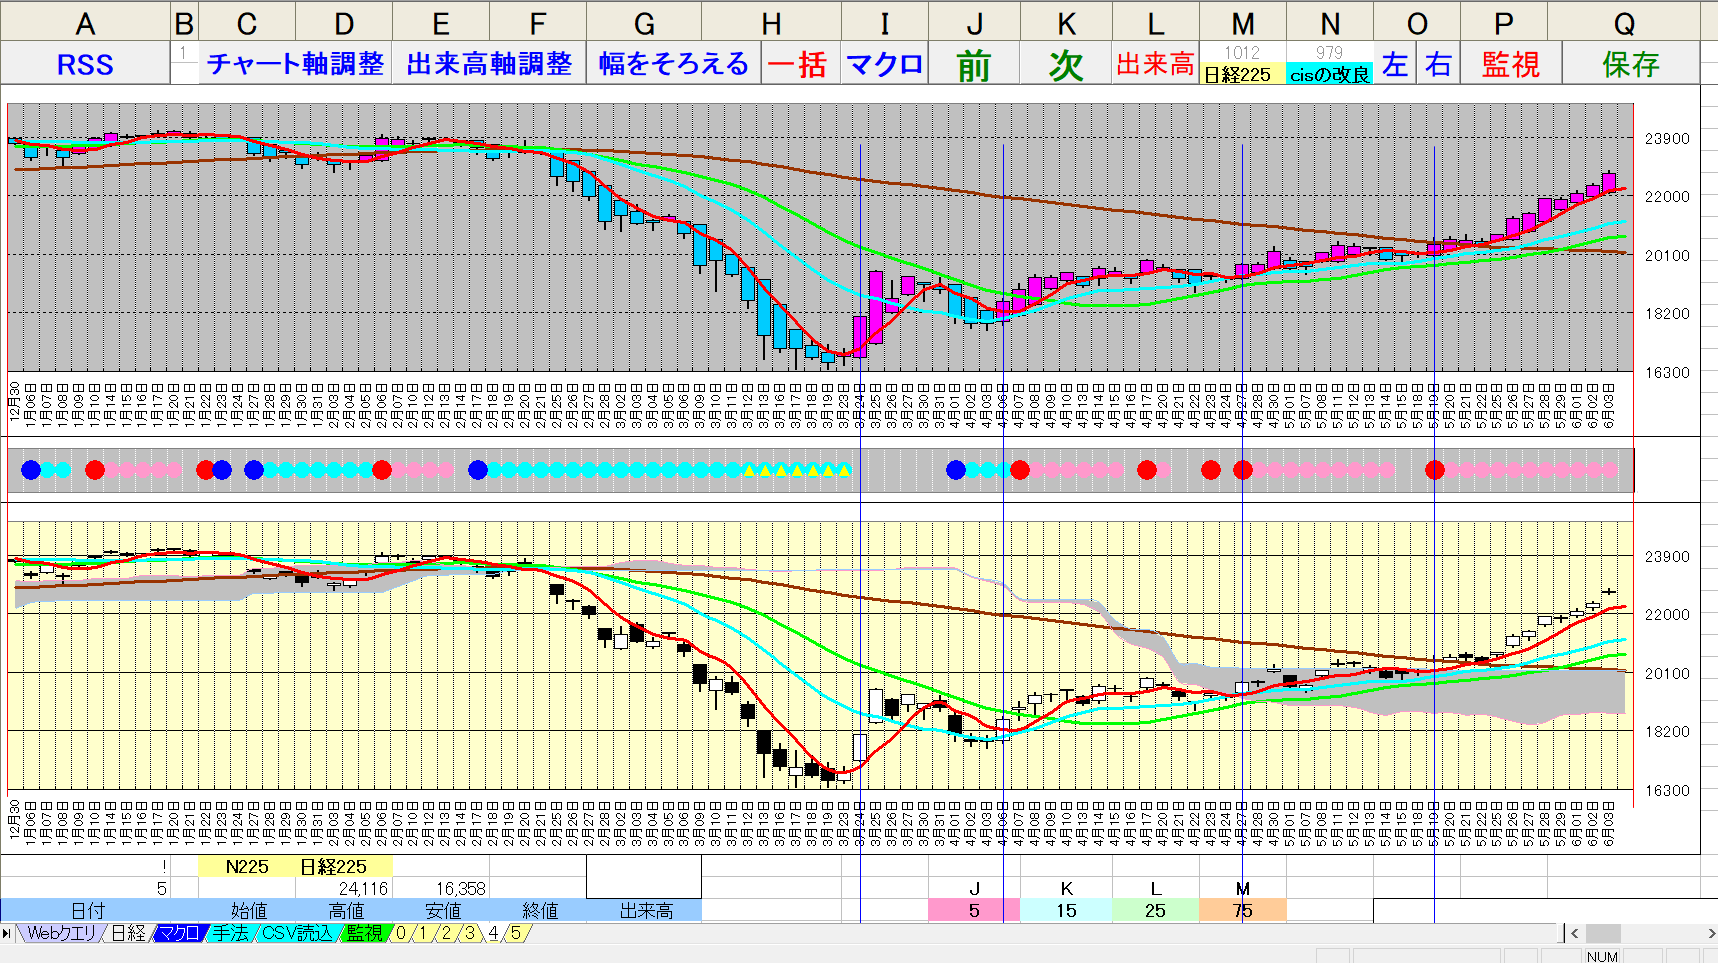Click the horizontal scrollbar right arrow
The height and width of the screenshot is (963, 1718).
pos(1711,933)
